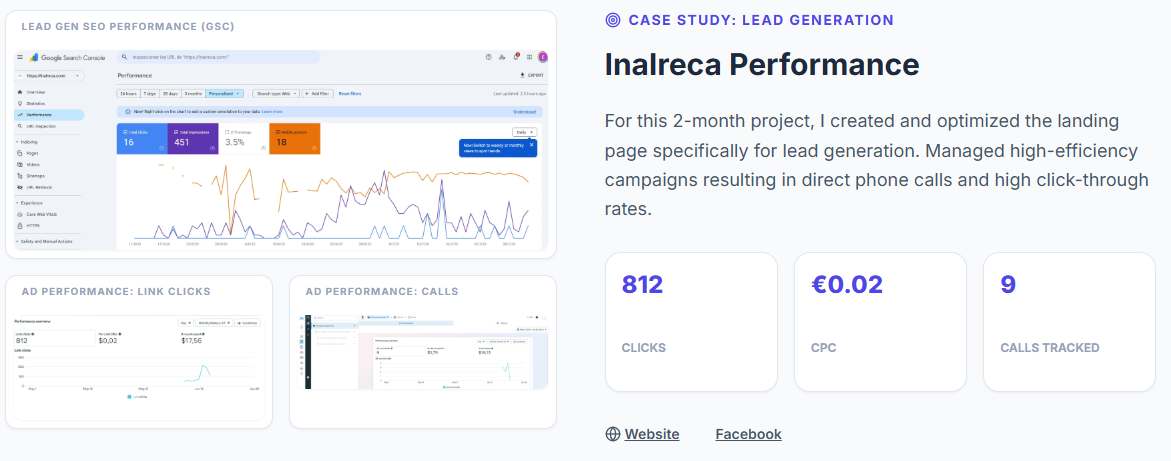This screenshot has width=1171, height=461.
Task: Click the Google Search Console logo
Action: coord(68,58)
